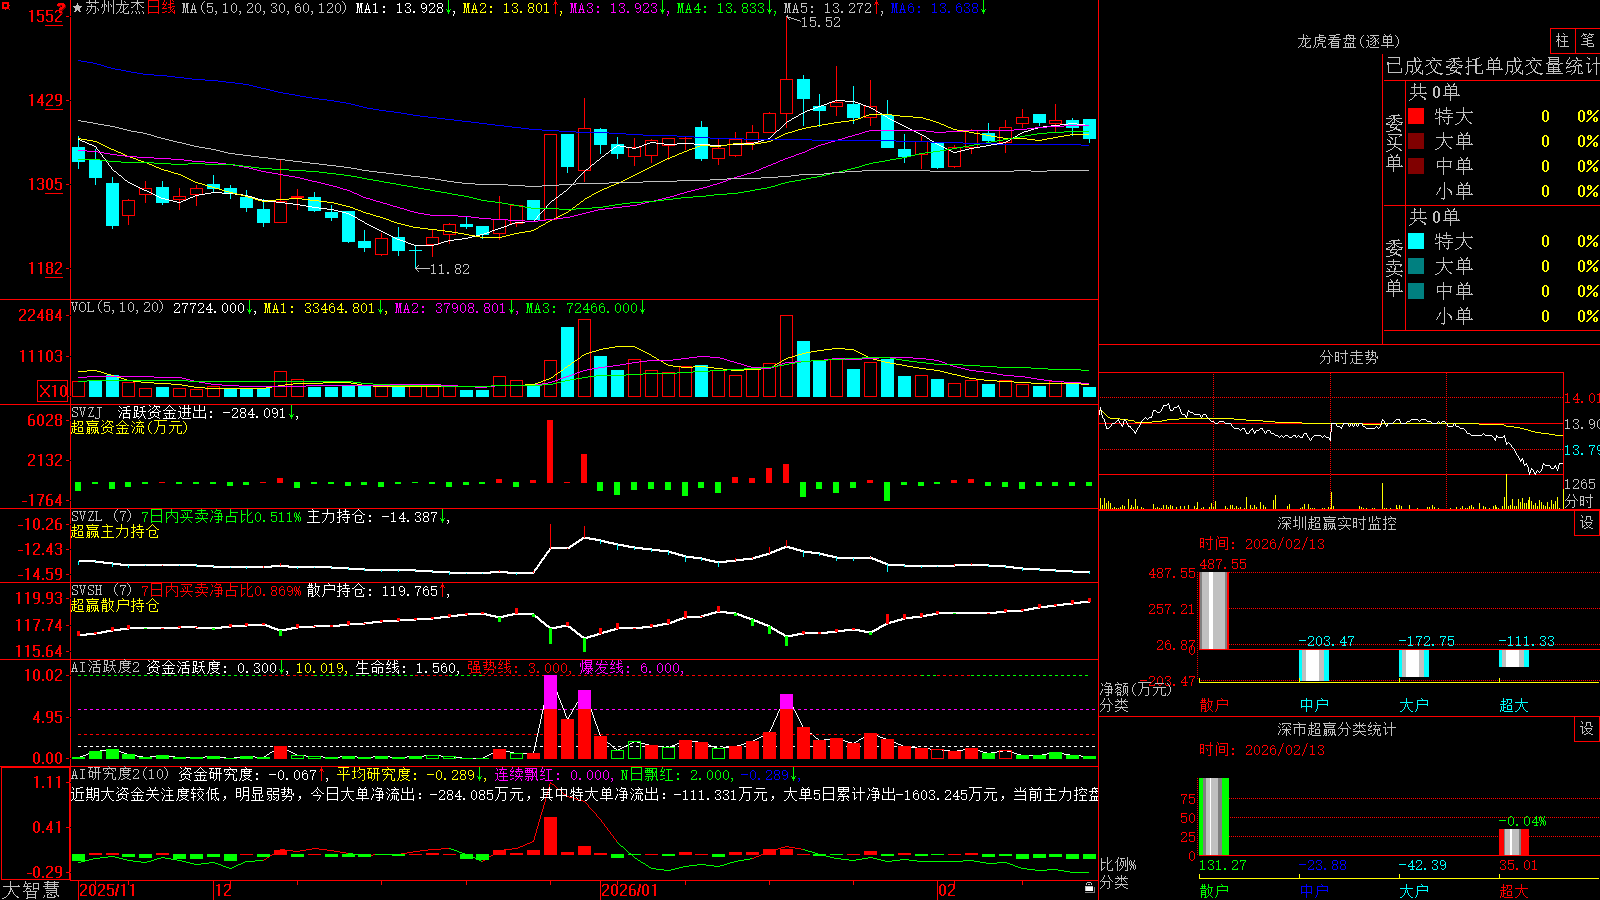
Task: Click the 设 settings button for 深圳超赢实时监控
Action: pyautogui.click(x=1587, y=523)
